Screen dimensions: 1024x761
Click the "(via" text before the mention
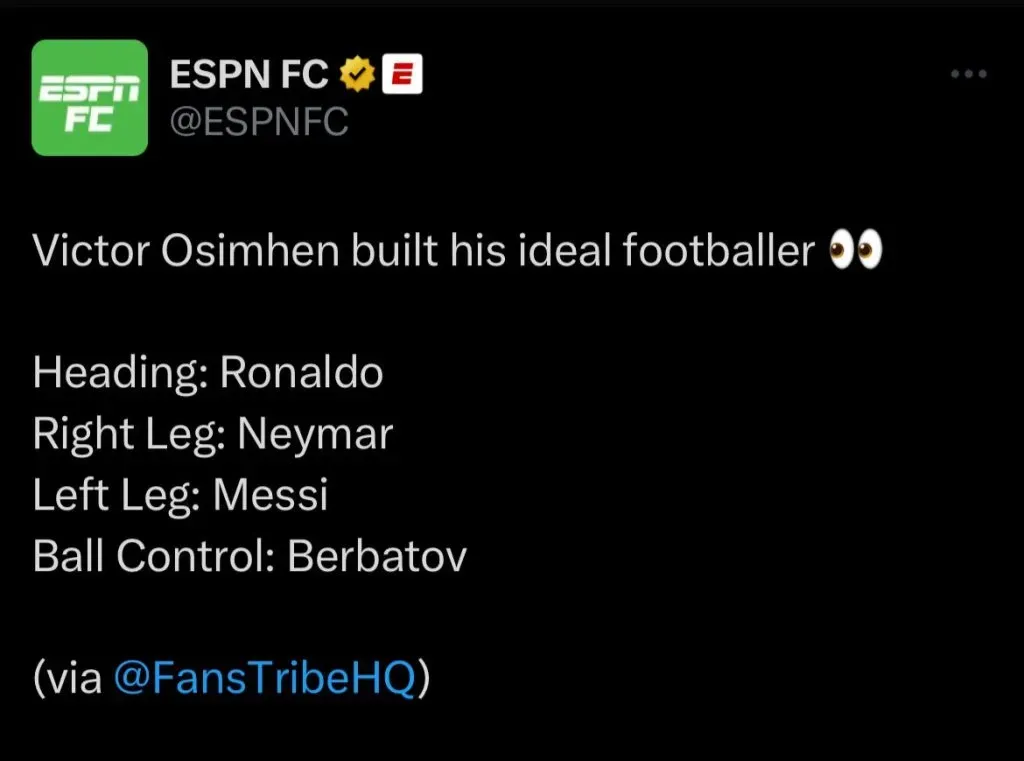(x=68, y=678)
